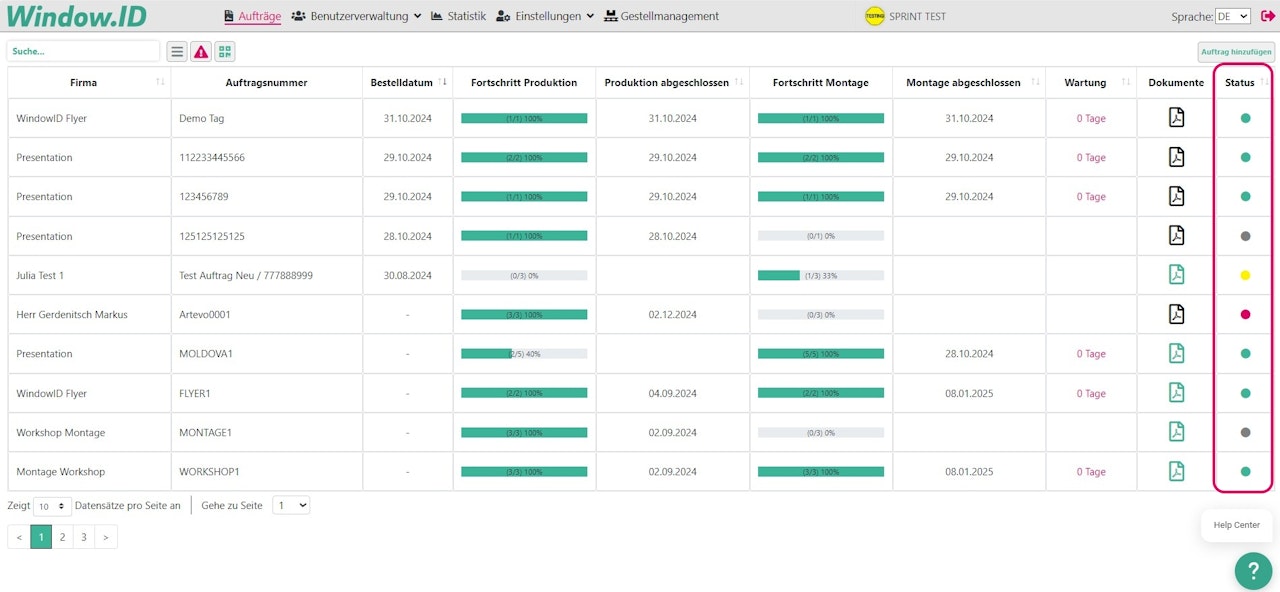The height and width of the screenshot is (592, 1280).
Task: Open the PDF document for Demo Tag
Action: (x=1176, y=118)
